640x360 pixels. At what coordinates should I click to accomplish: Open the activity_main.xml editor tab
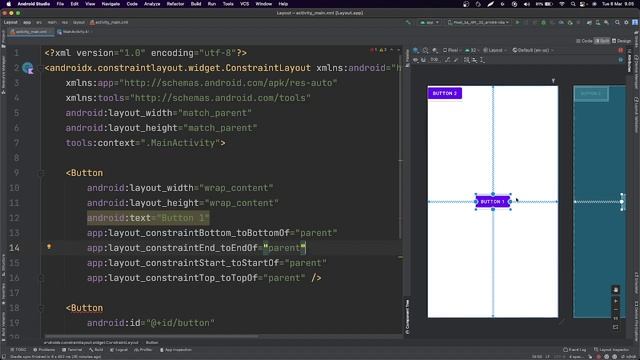31,32
